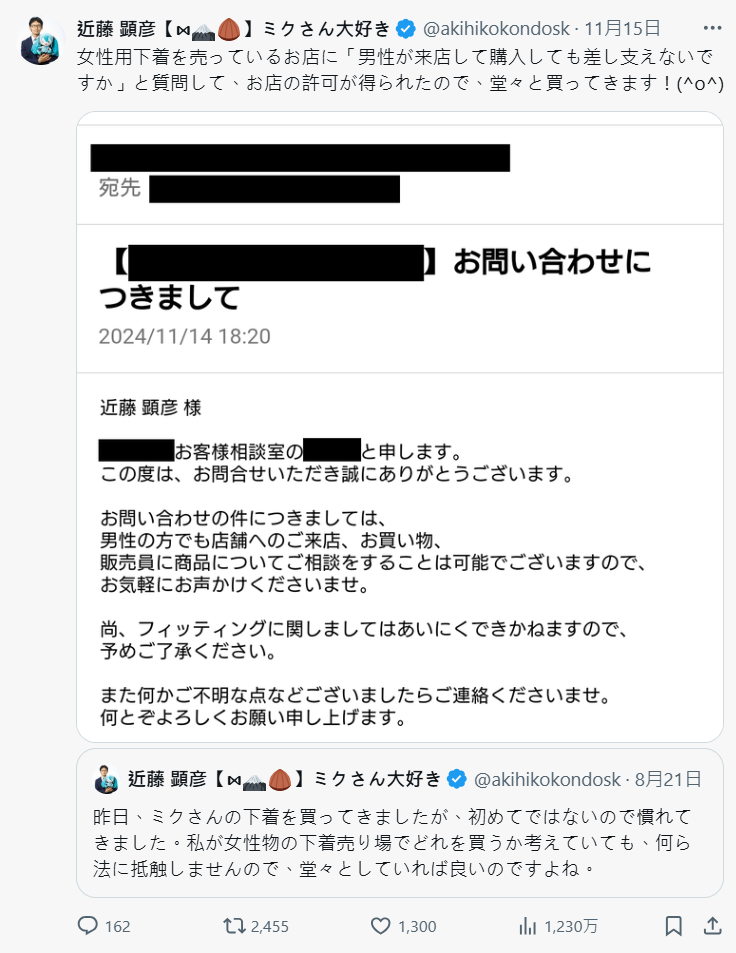Viewport: 736px width, 953px height.
Task: Click display name 近藤 顕彦 at top
Action: pyautogui.click(x=117, y=28)
